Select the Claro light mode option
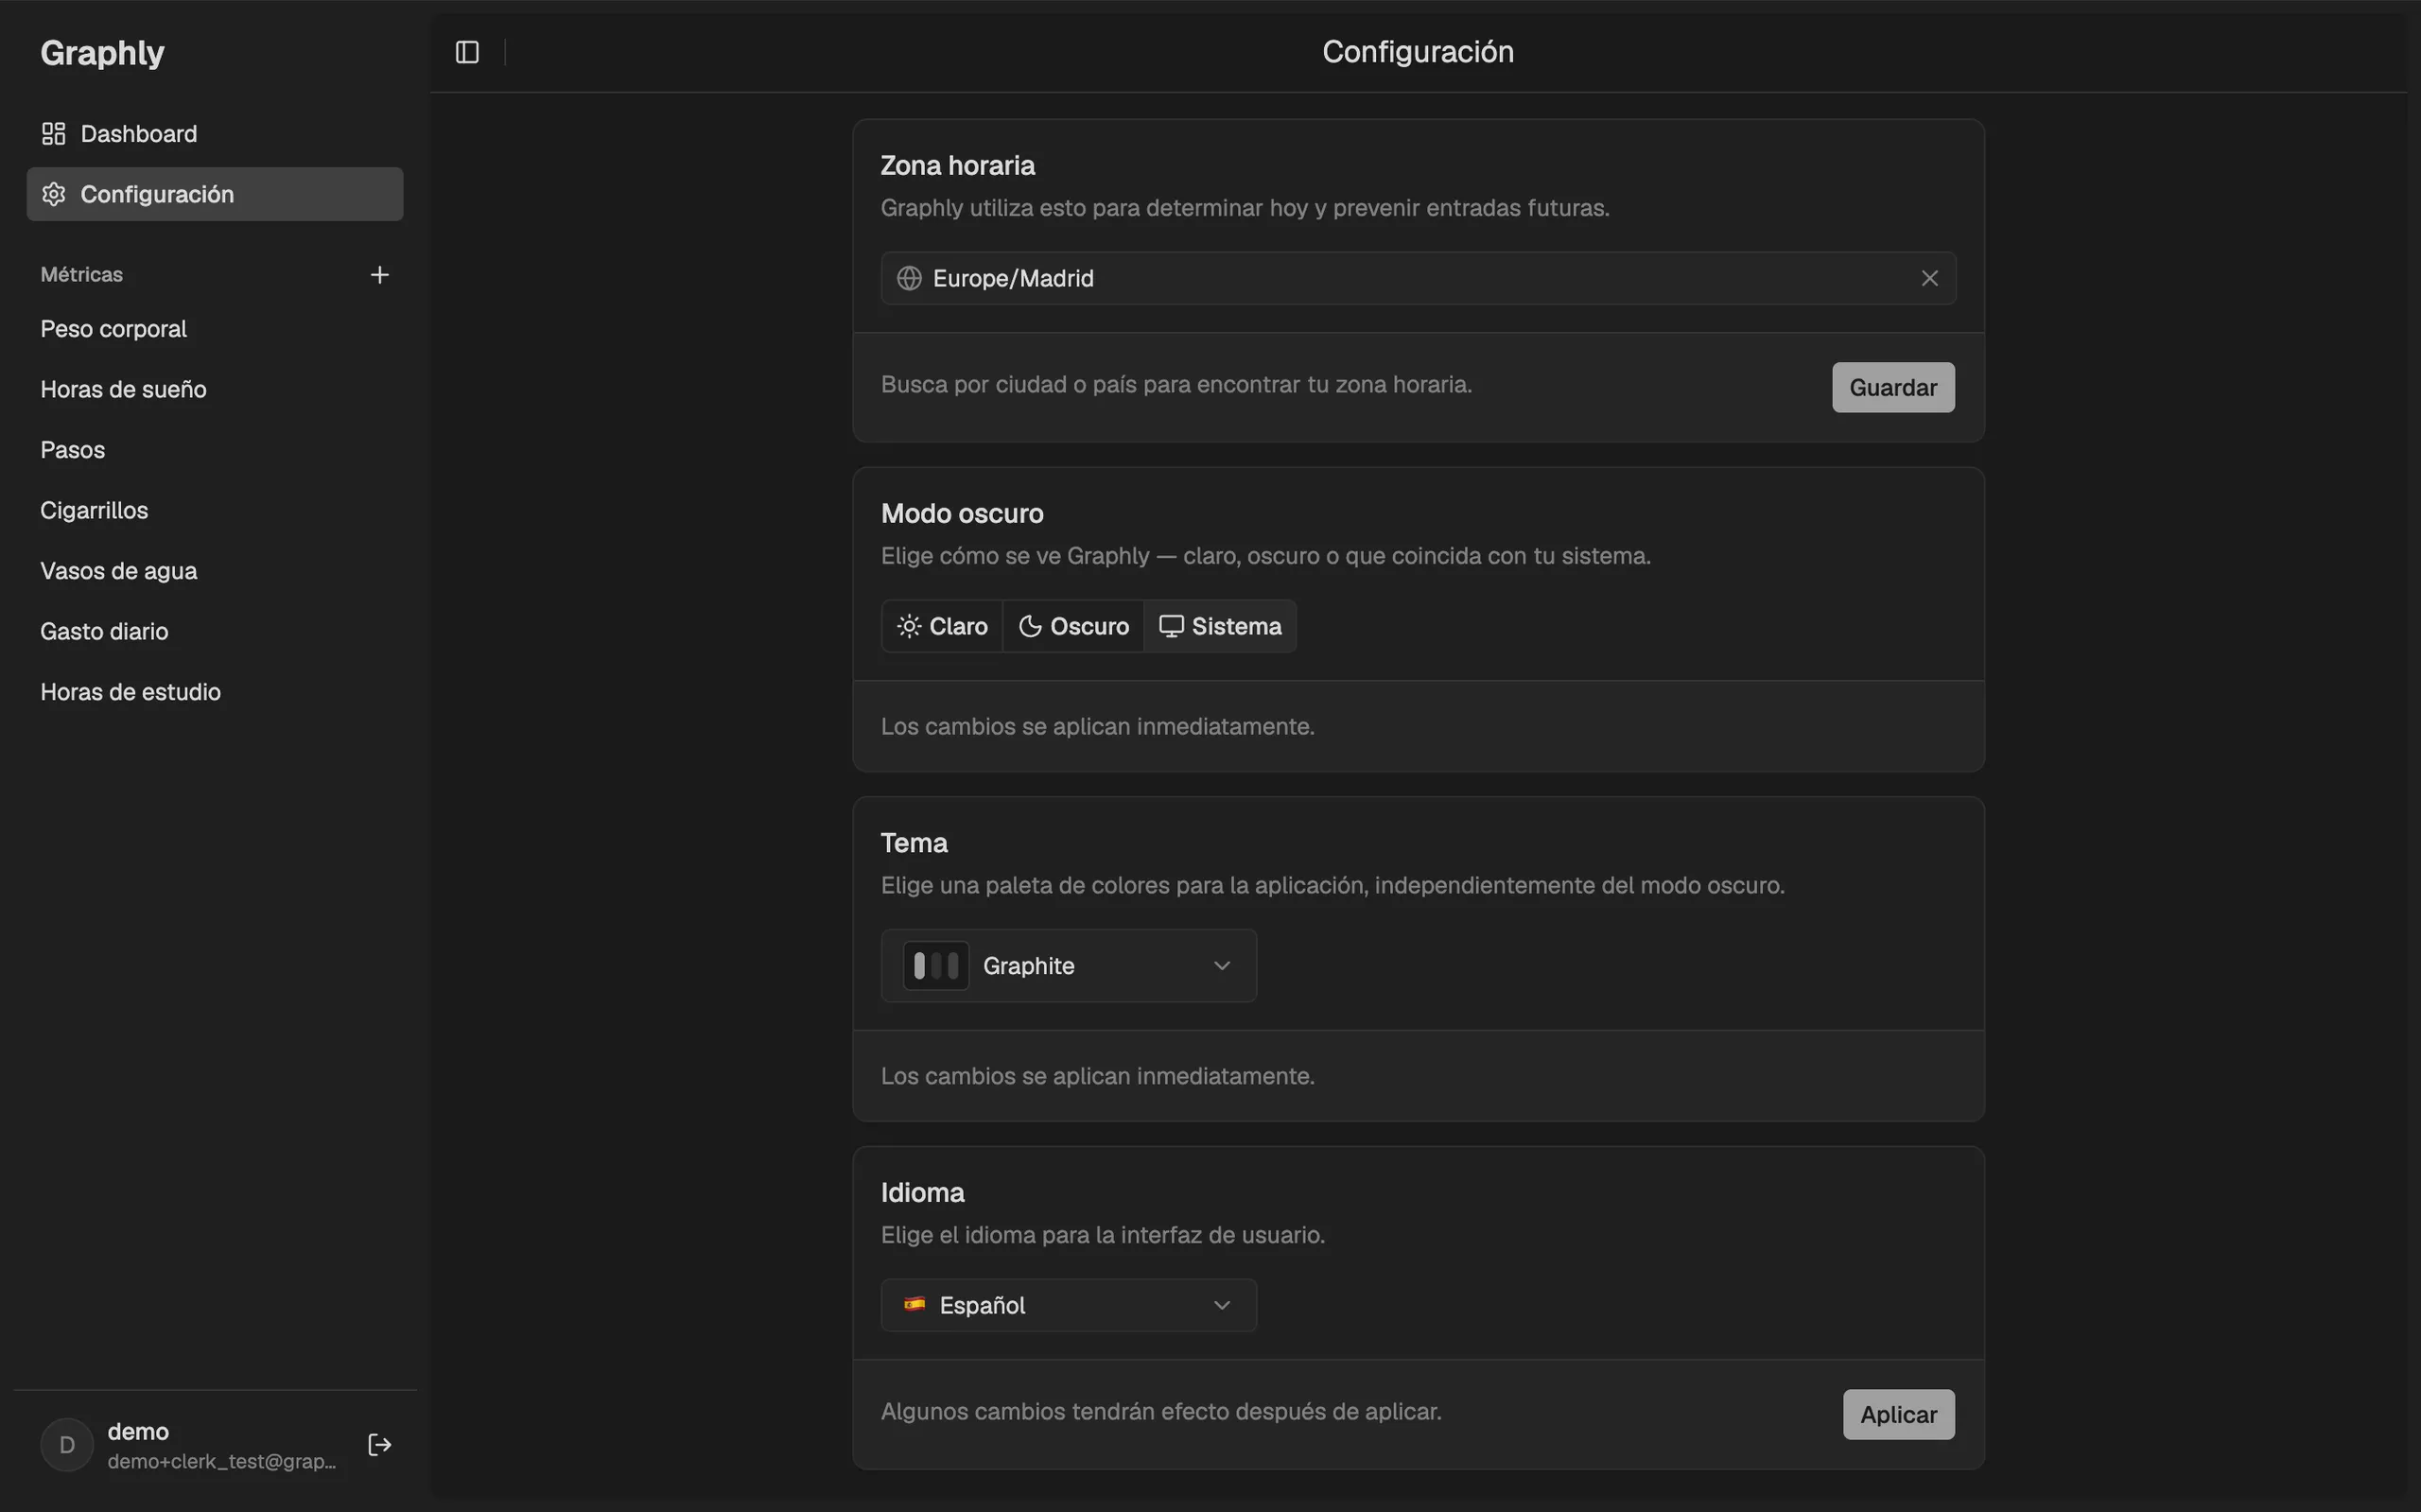Image resolution: width=2421 pixels, height=1512 pixels. coord(942,626)
